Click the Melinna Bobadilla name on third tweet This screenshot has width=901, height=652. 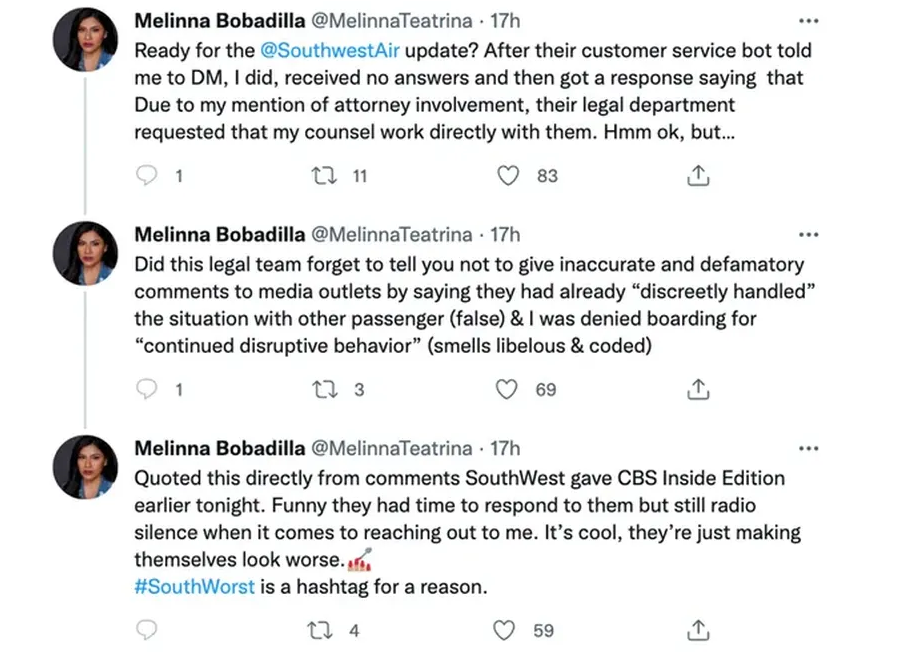[x=219, y=449]
